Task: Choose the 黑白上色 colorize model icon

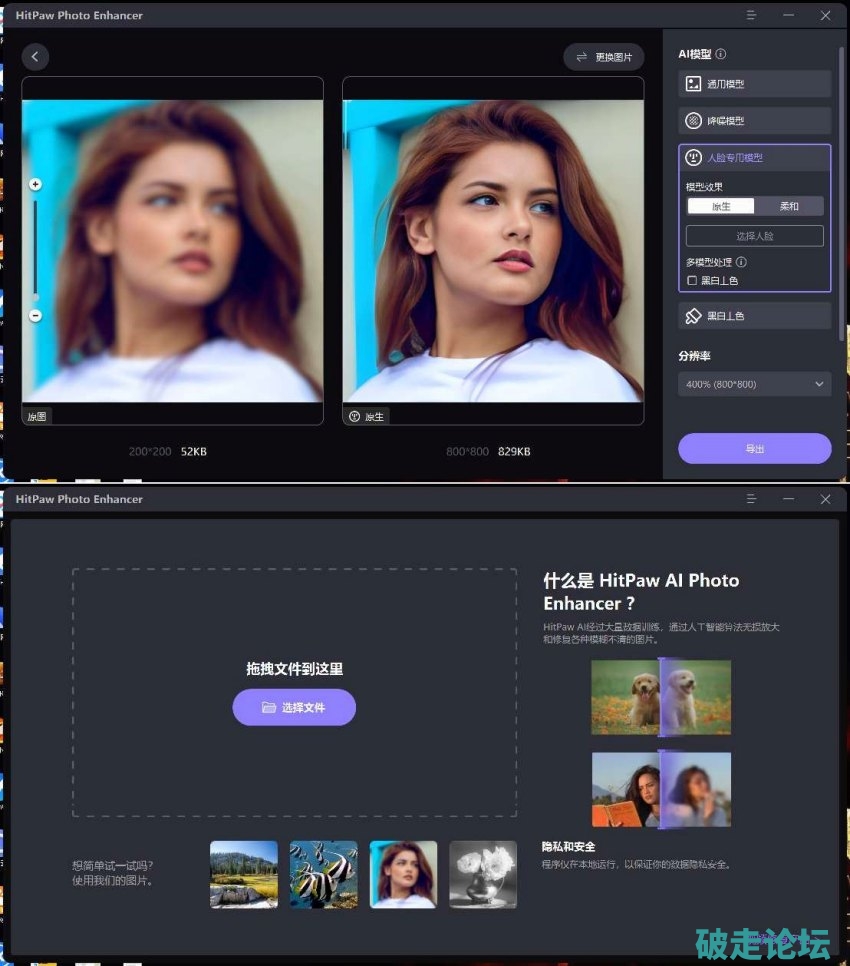Action: click(x=693, y=316)
